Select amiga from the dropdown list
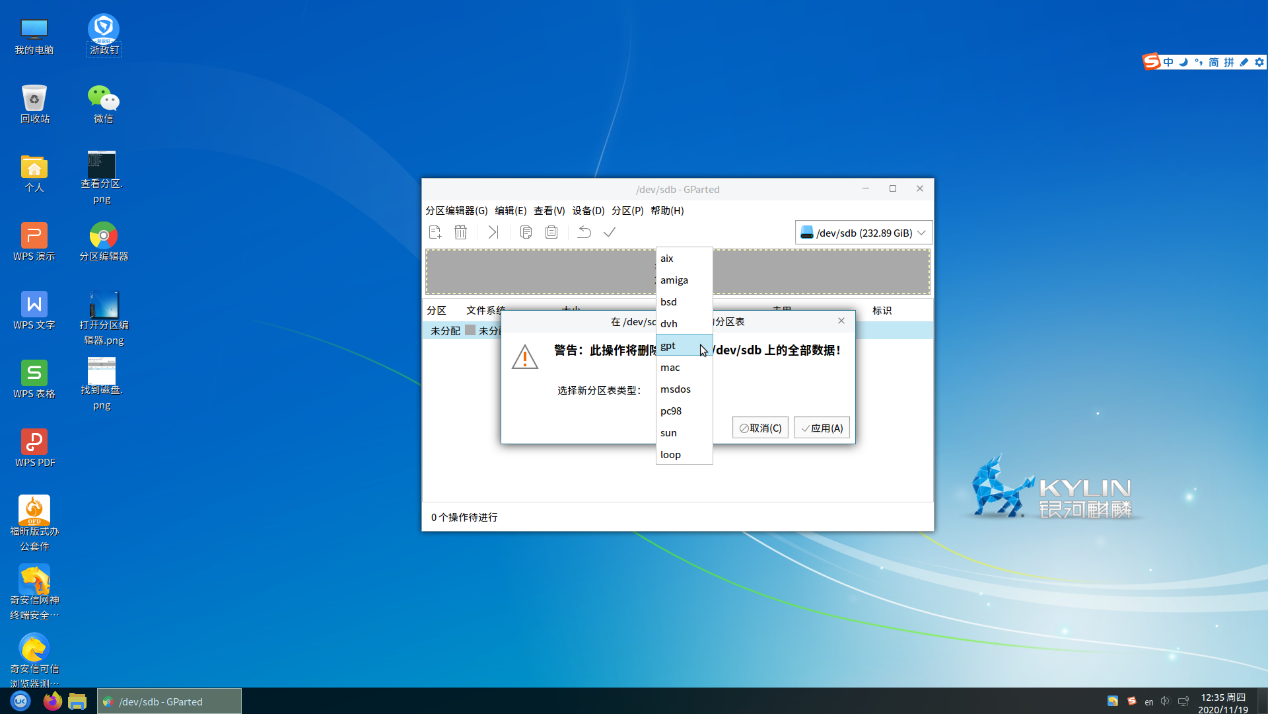Image resolution: width=1268 pixels, height=714 pixels. [x=674, y=280]
